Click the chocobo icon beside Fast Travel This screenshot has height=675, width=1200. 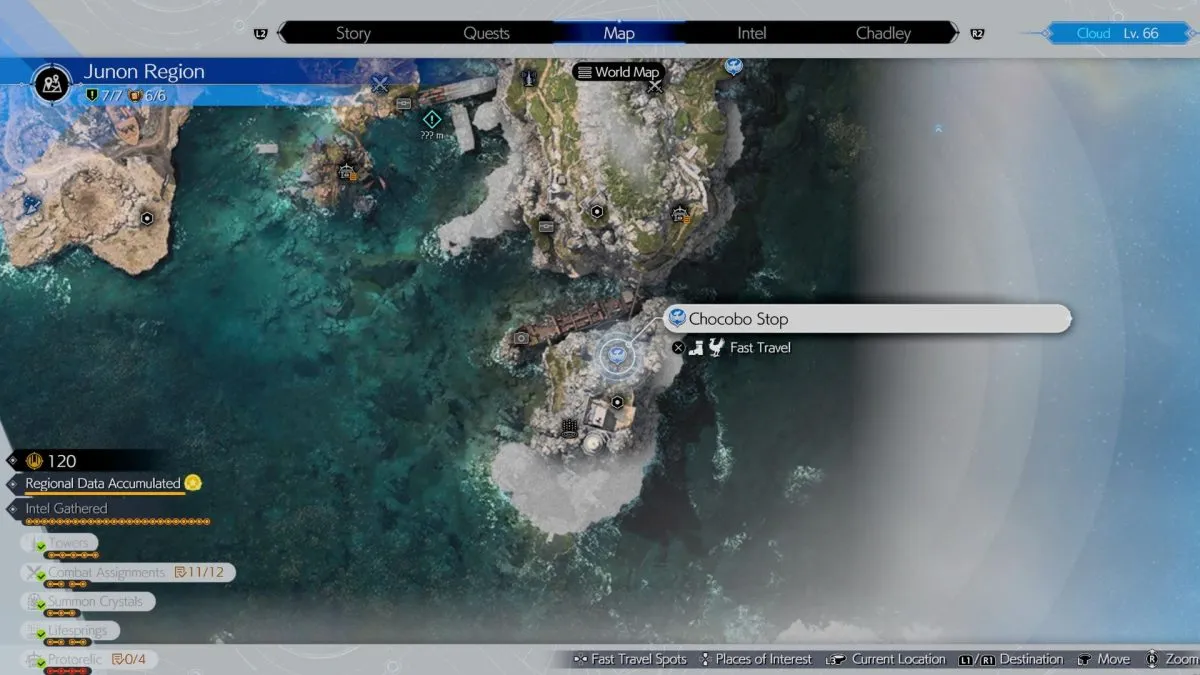pos(715,347)
